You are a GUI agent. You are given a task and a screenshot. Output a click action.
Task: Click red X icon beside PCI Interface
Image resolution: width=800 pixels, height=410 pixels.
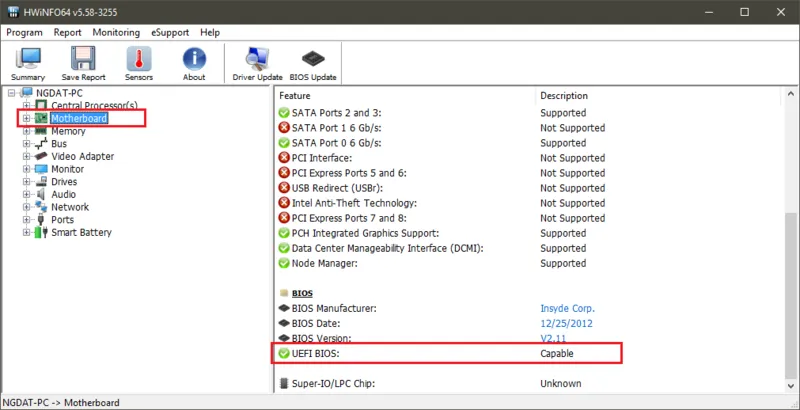tap(284, 158)
